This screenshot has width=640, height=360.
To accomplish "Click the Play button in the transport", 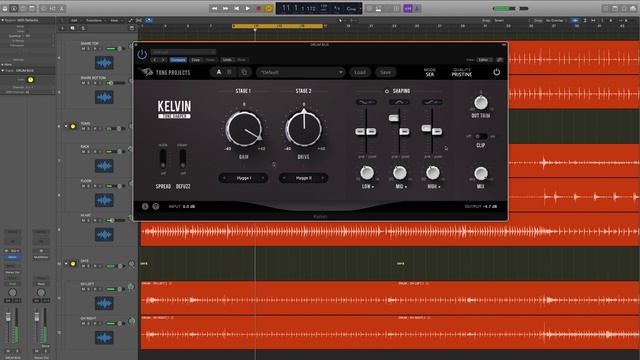I will click(x=247, y=8).
